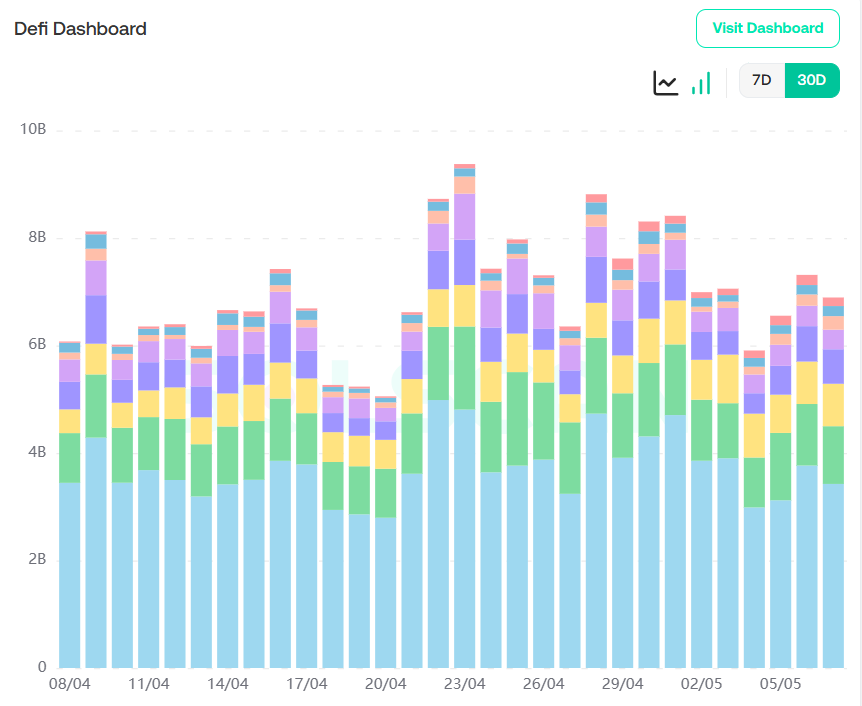Click light blue bottom segment of 29/04 bar

click(x=623, y=560)
